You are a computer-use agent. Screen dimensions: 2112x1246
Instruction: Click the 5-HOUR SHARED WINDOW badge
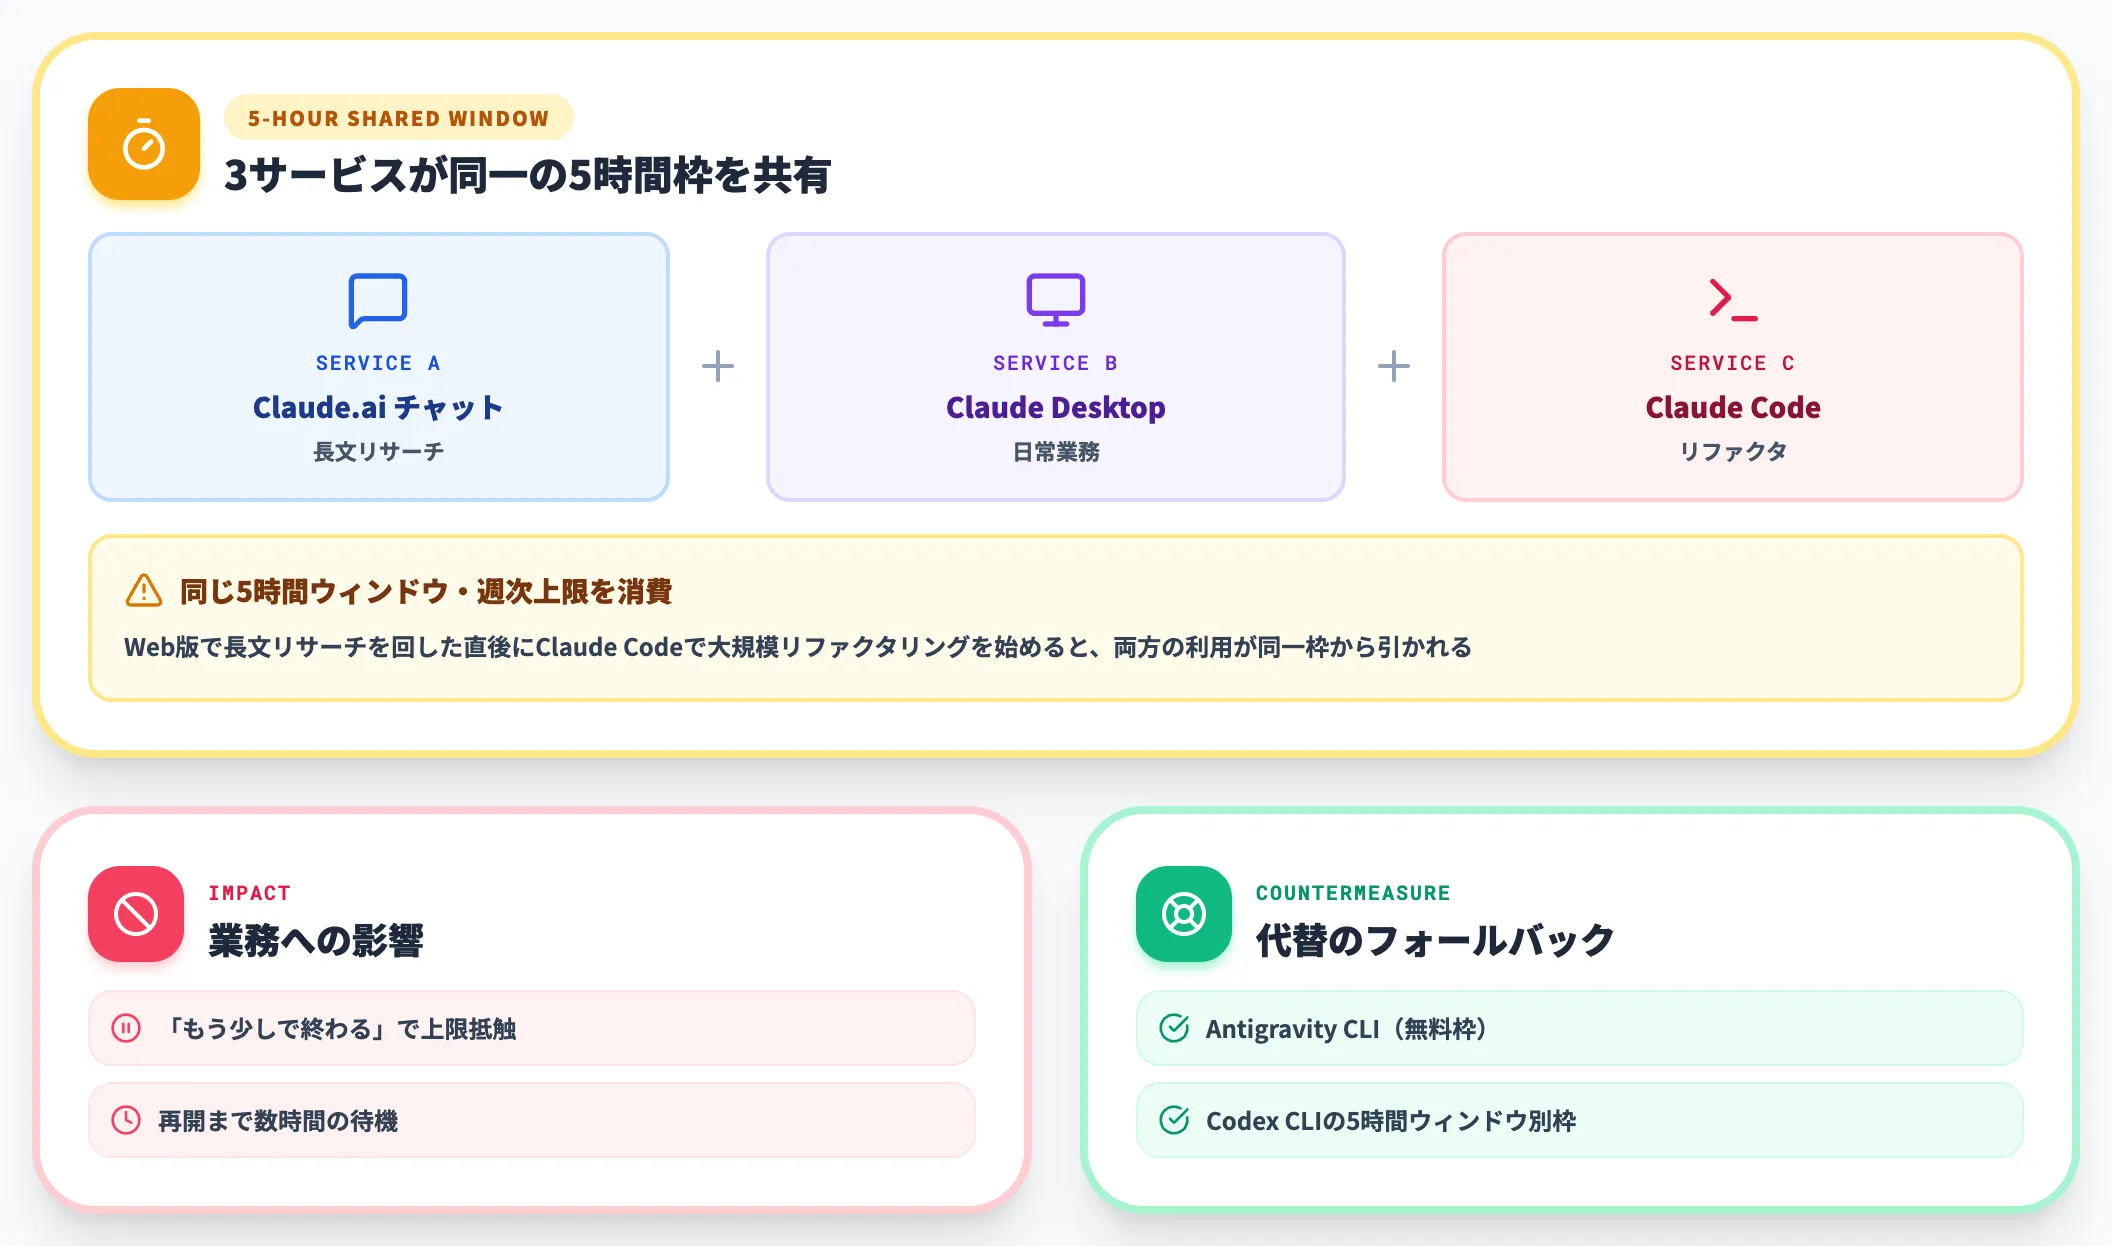(x=399, y=118)
